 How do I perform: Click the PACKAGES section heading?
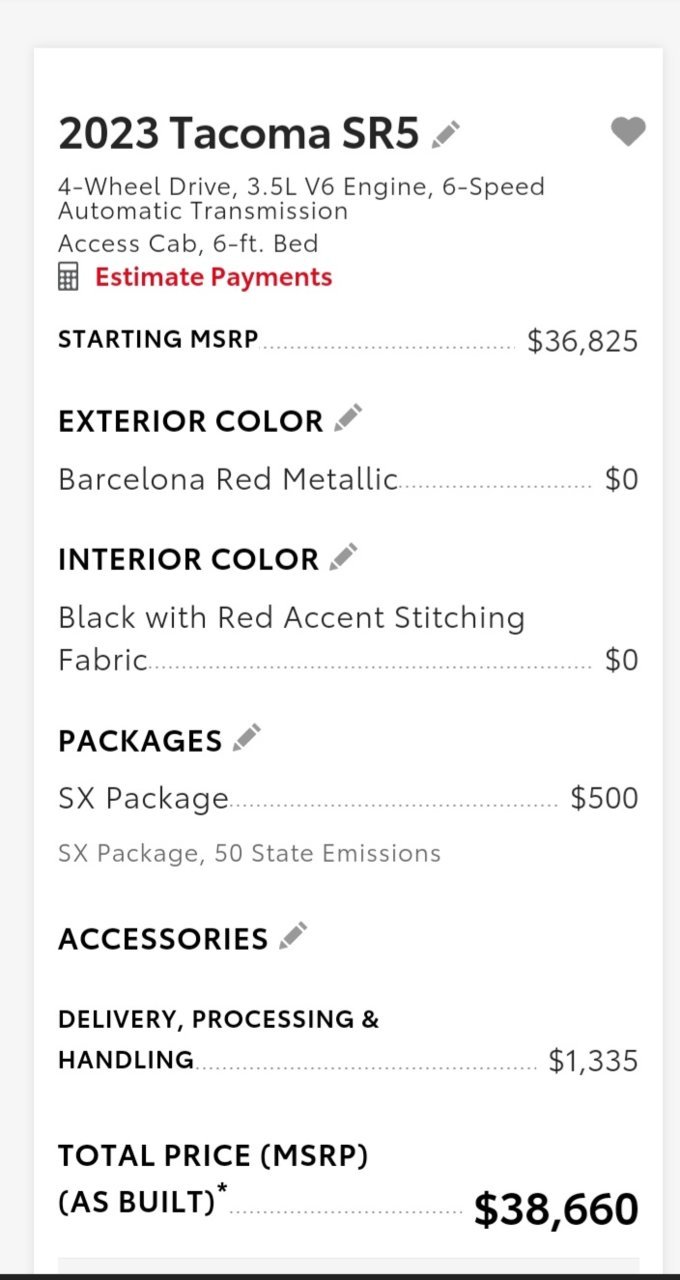pos(140,741)
